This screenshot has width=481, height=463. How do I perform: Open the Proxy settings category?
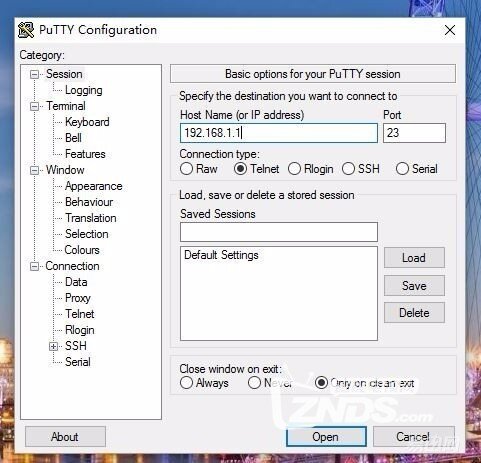pyautogui.click(x=78, y=298)
